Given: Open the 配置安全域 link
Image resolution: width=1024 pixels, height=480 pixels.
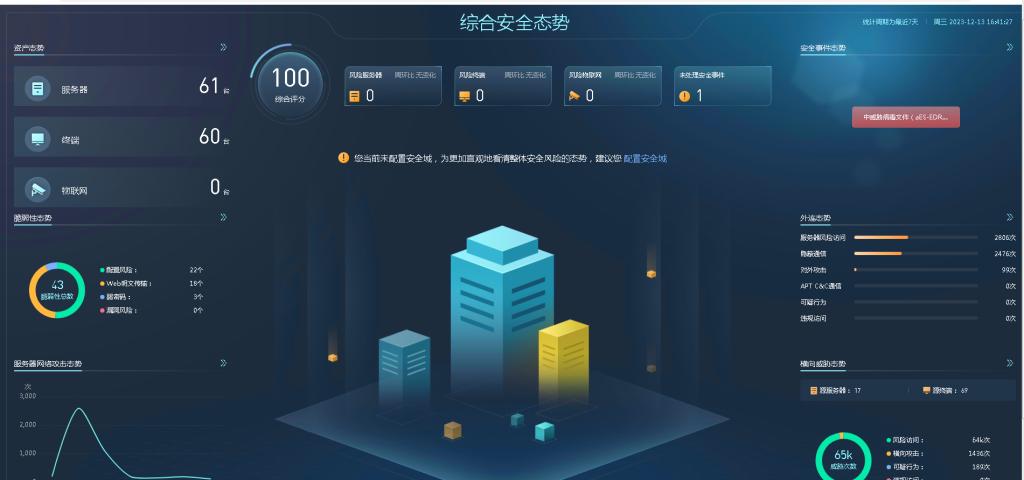Looking at the screenshot, I should pos(645,158).
